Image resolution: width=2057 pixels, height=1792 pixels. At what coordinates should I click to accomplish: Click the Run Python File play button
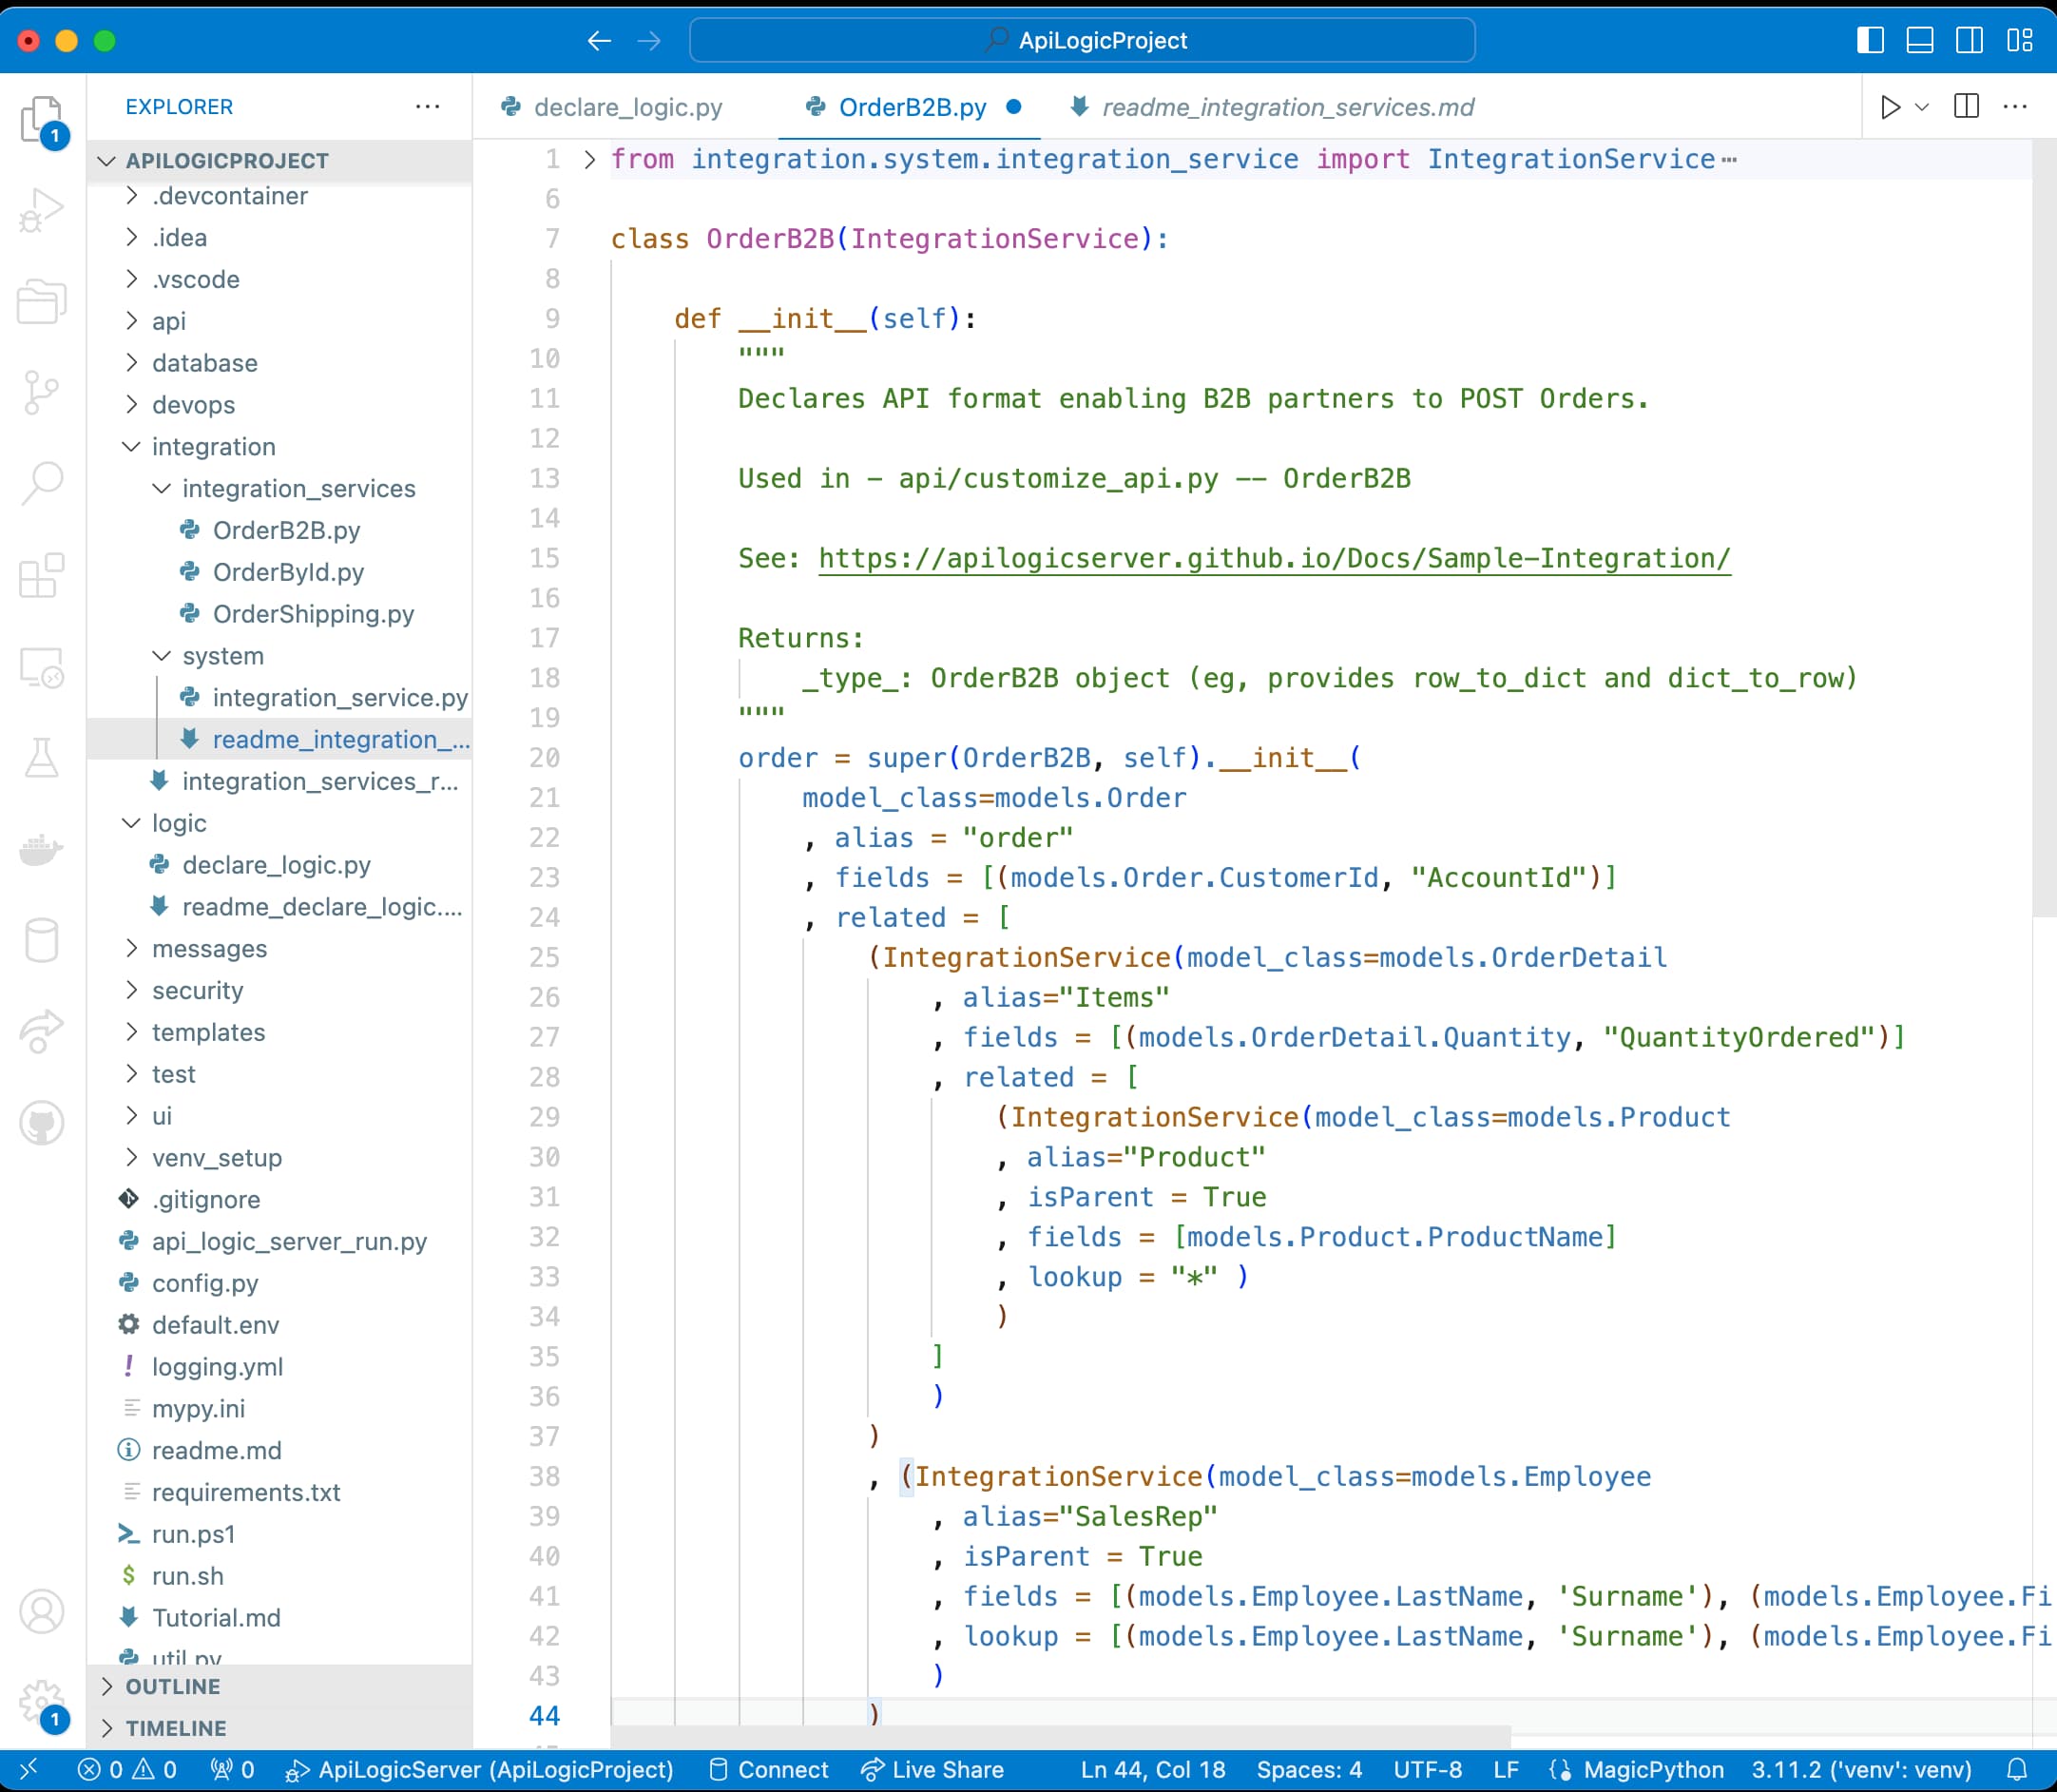coord(1890,107)
